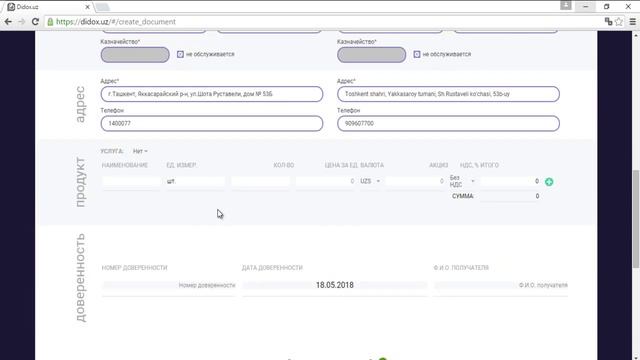
Task: Click the 'Кол-во' column header
Action: (x=284, y=165)
